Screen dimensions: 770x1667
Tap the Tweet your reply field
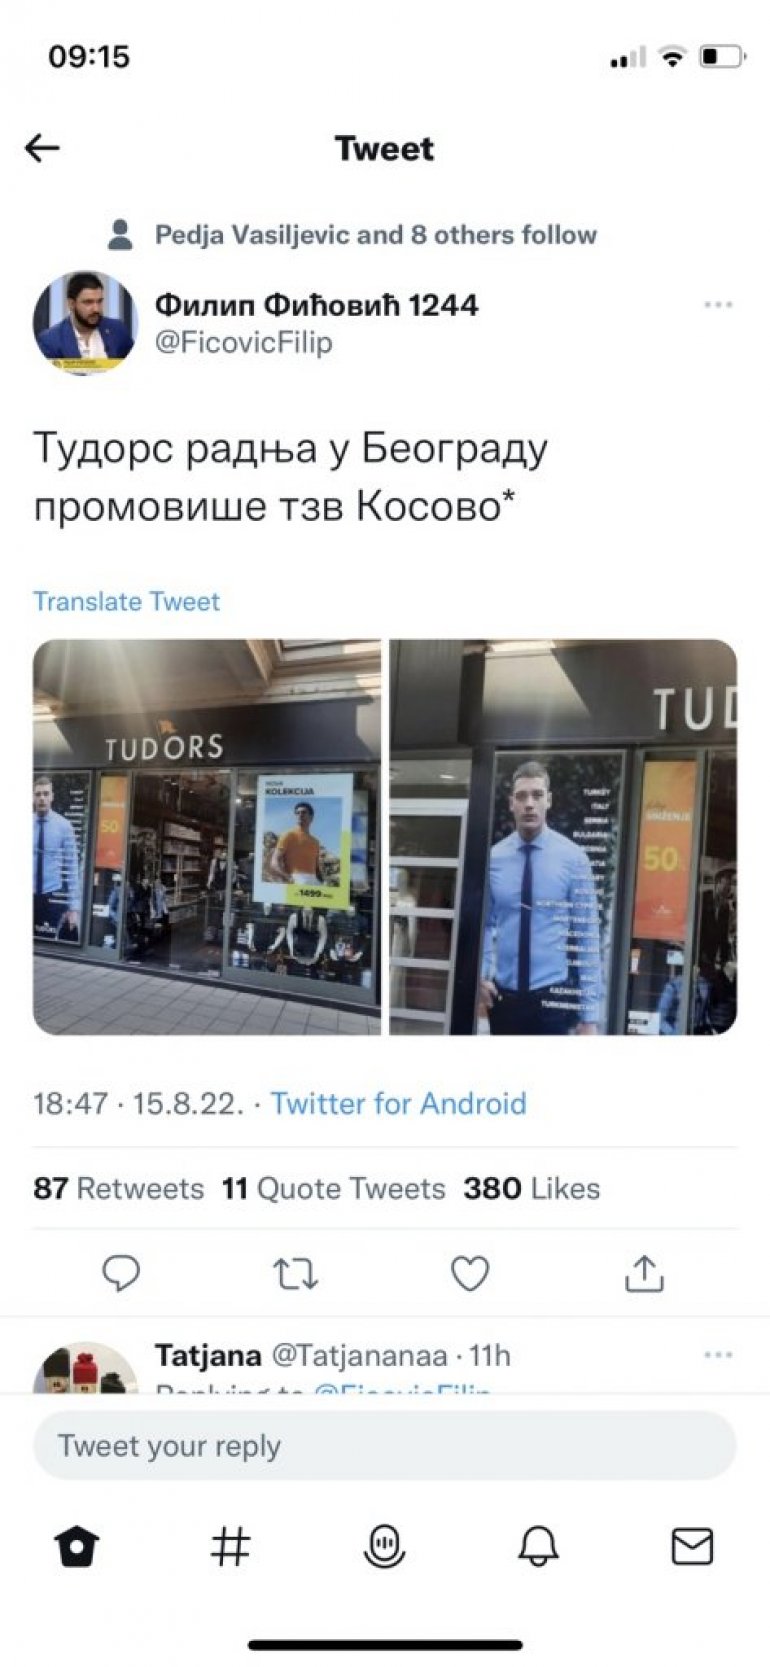[x=385, y=1445]
